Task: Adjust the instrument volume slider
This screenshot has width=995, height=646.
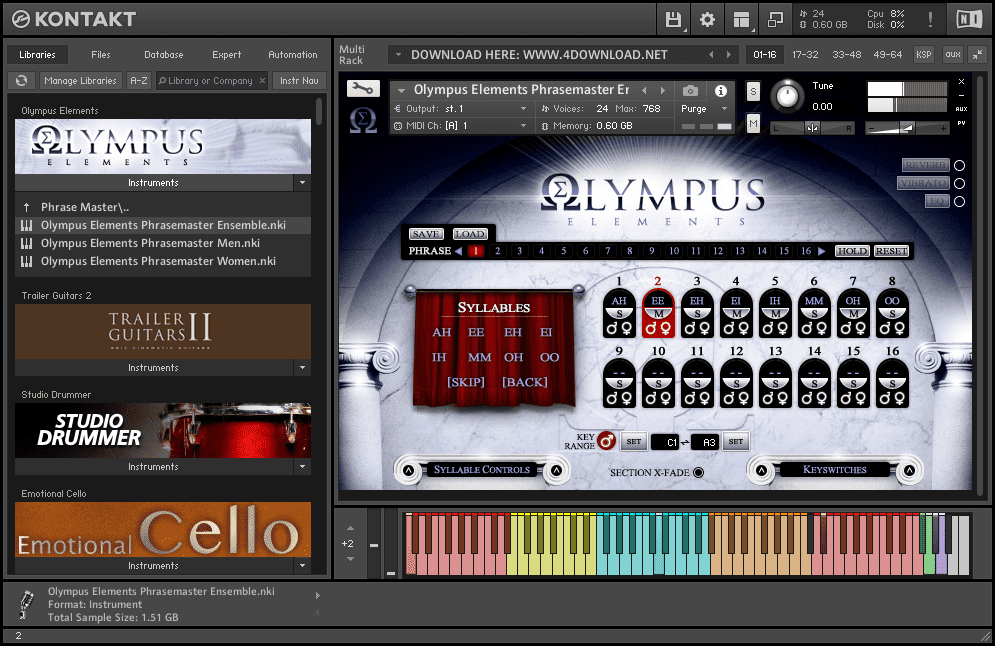Action: click(907, 128)
